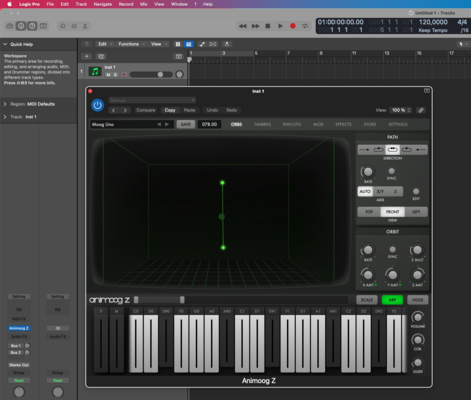This screenshot has height=400, width=471.
Task: Open the plugin View 100% dropdown
Action: pos(401,110)
